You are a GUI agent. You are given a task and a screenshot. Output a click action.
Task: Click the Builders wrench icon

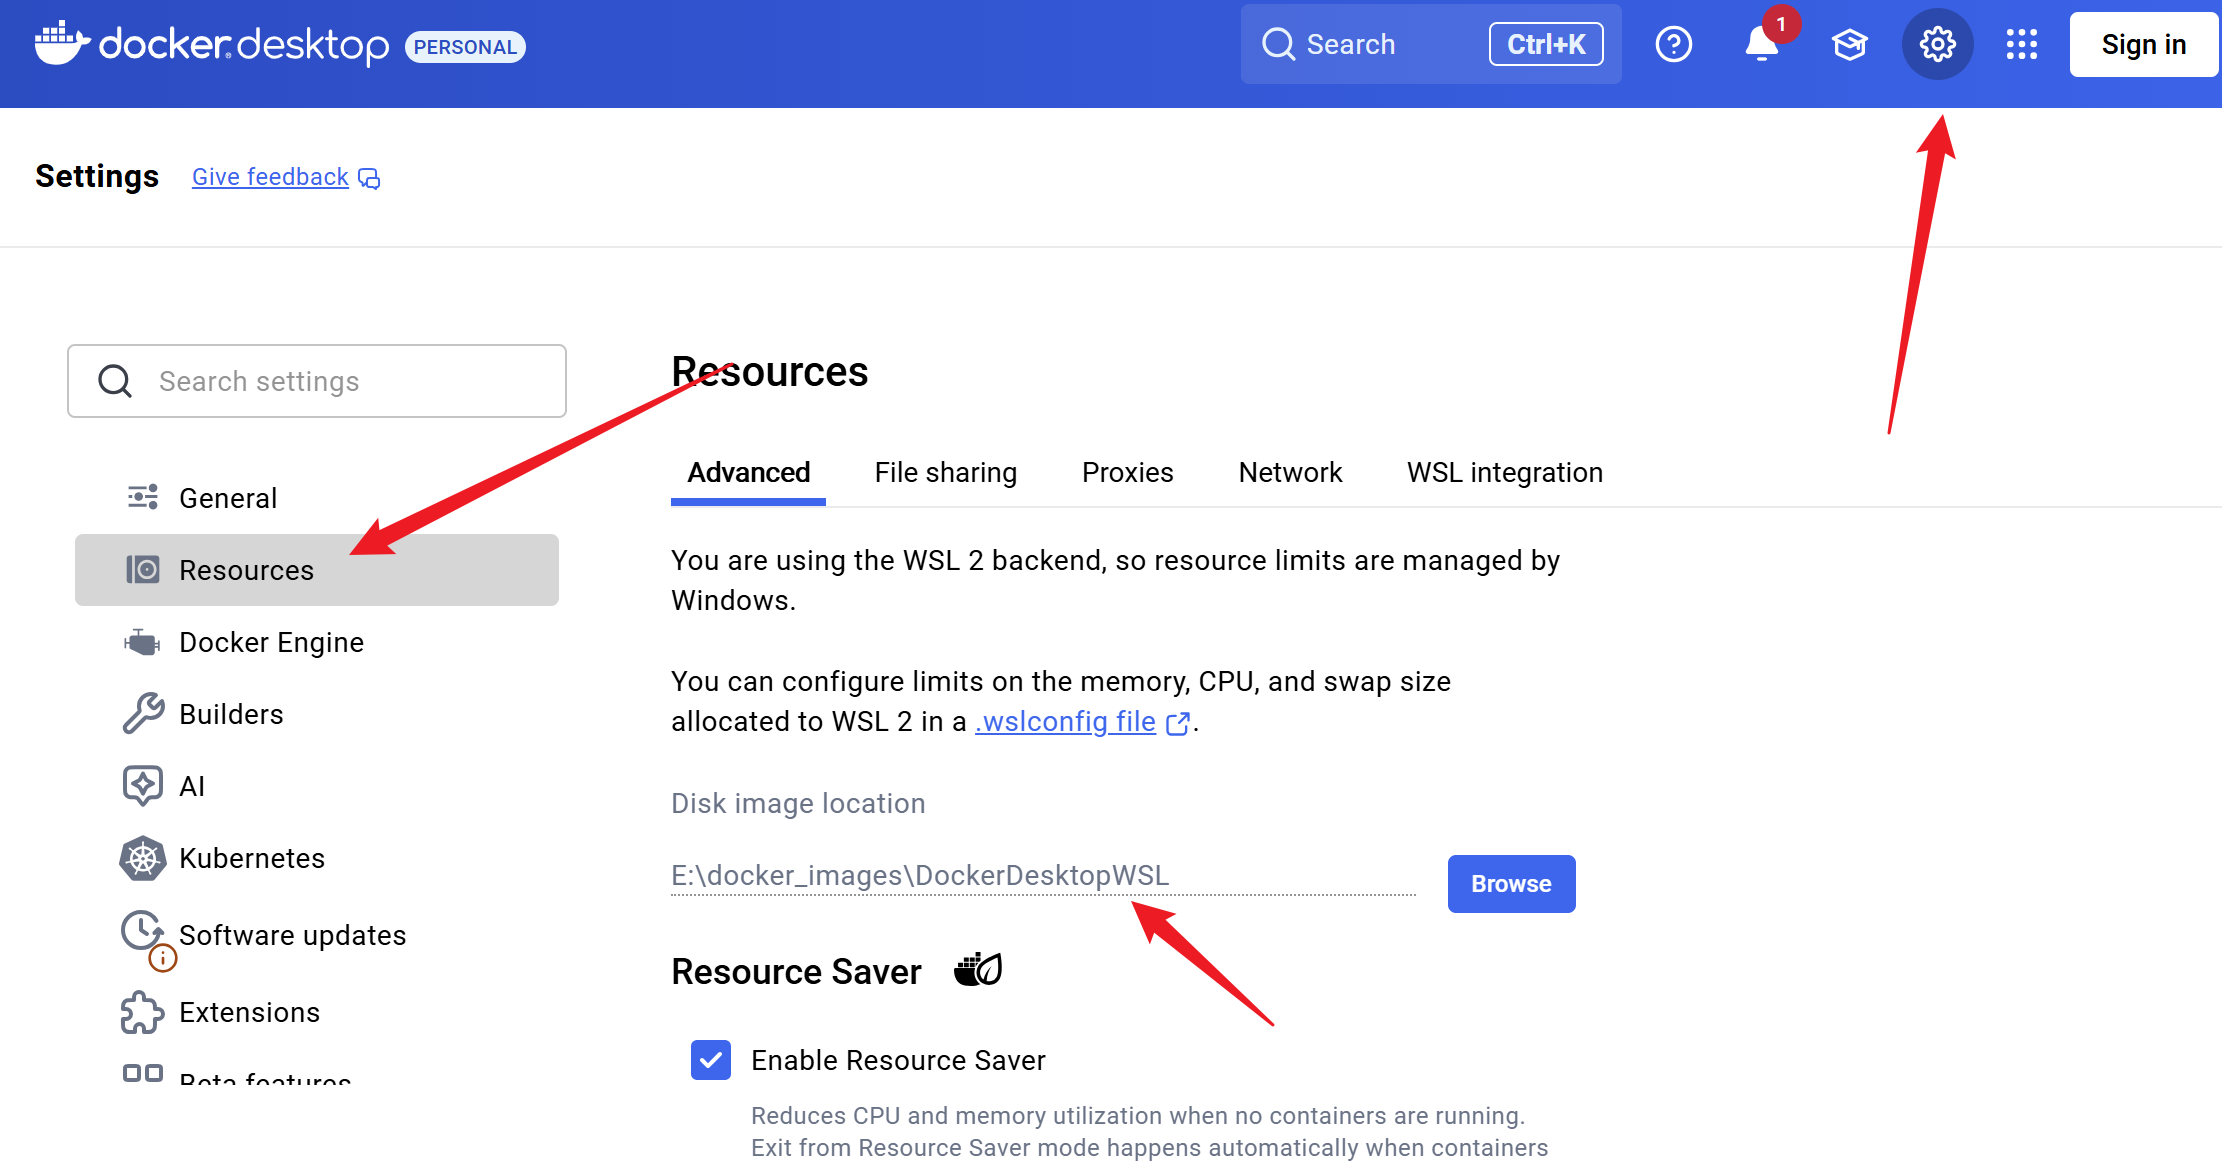point(143,713)
